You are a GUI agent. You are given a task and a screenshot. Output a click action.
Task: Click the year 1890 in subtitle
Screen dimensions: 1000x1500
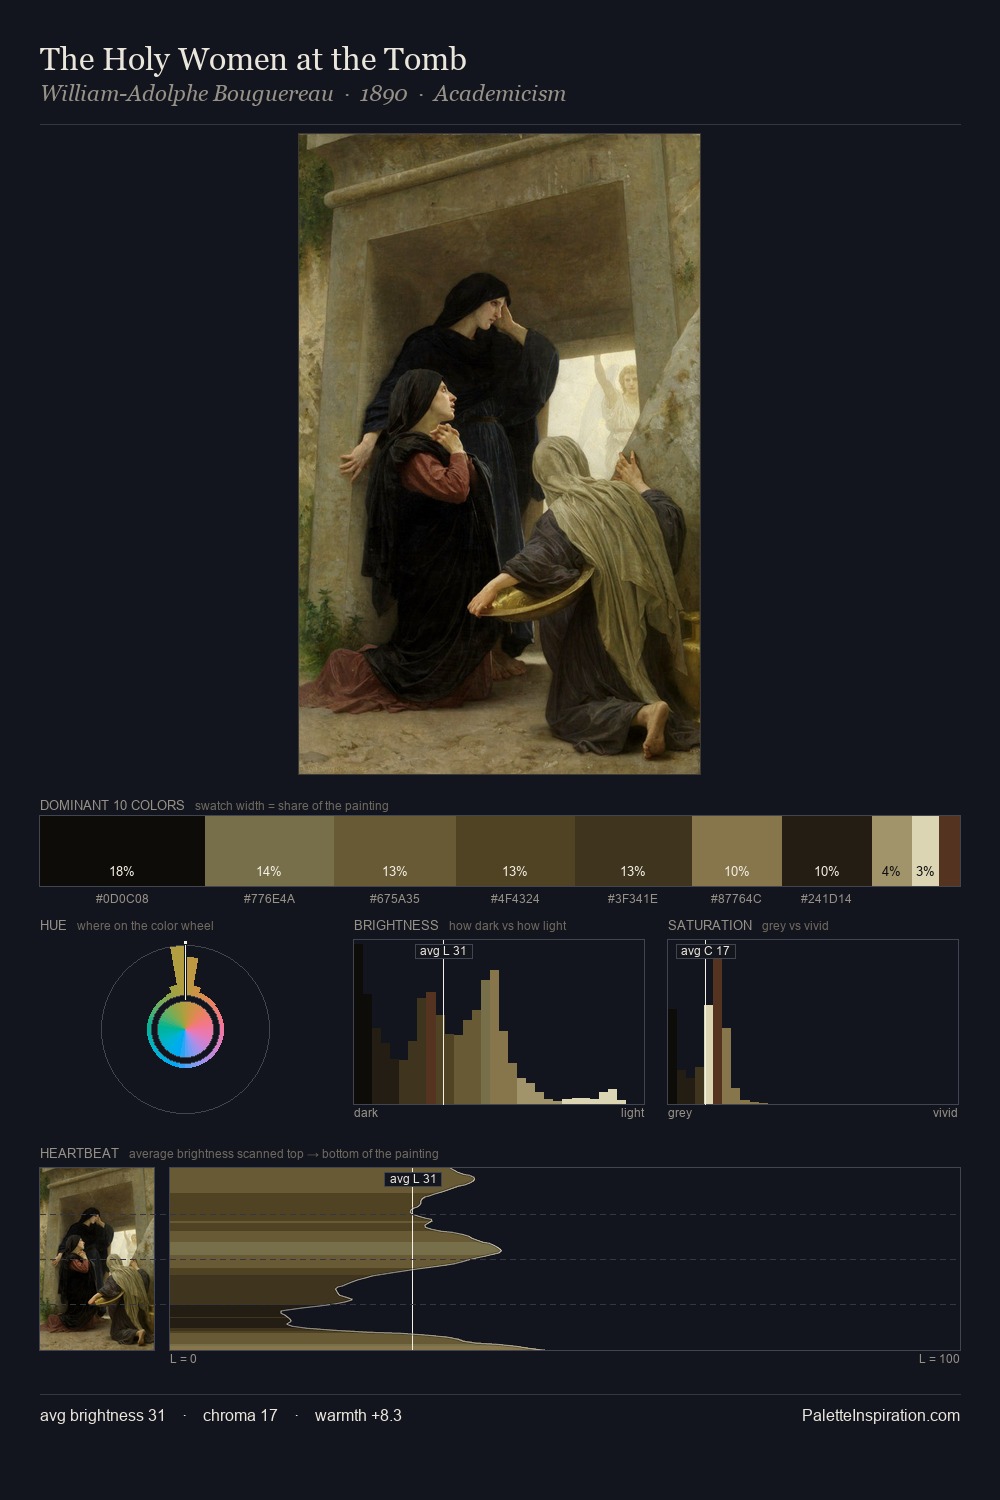pos(384,94)
